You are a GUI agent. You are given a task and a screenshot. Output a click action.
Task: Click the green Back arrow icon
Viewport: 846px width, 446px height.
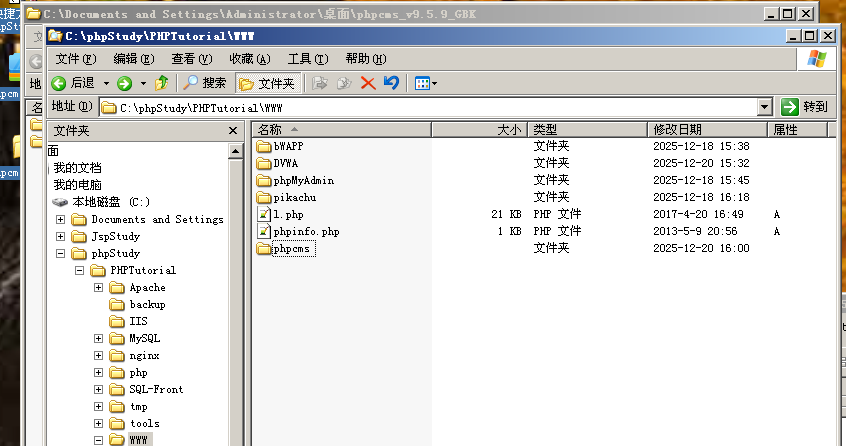58,83
